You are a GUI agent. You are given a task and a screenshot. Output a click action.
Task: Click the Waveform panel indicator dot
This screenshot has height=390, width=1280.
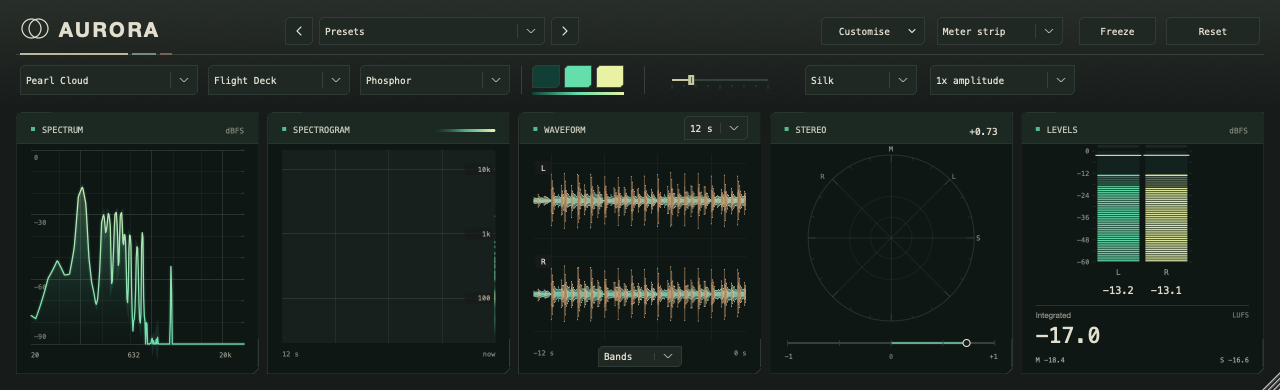535,129
